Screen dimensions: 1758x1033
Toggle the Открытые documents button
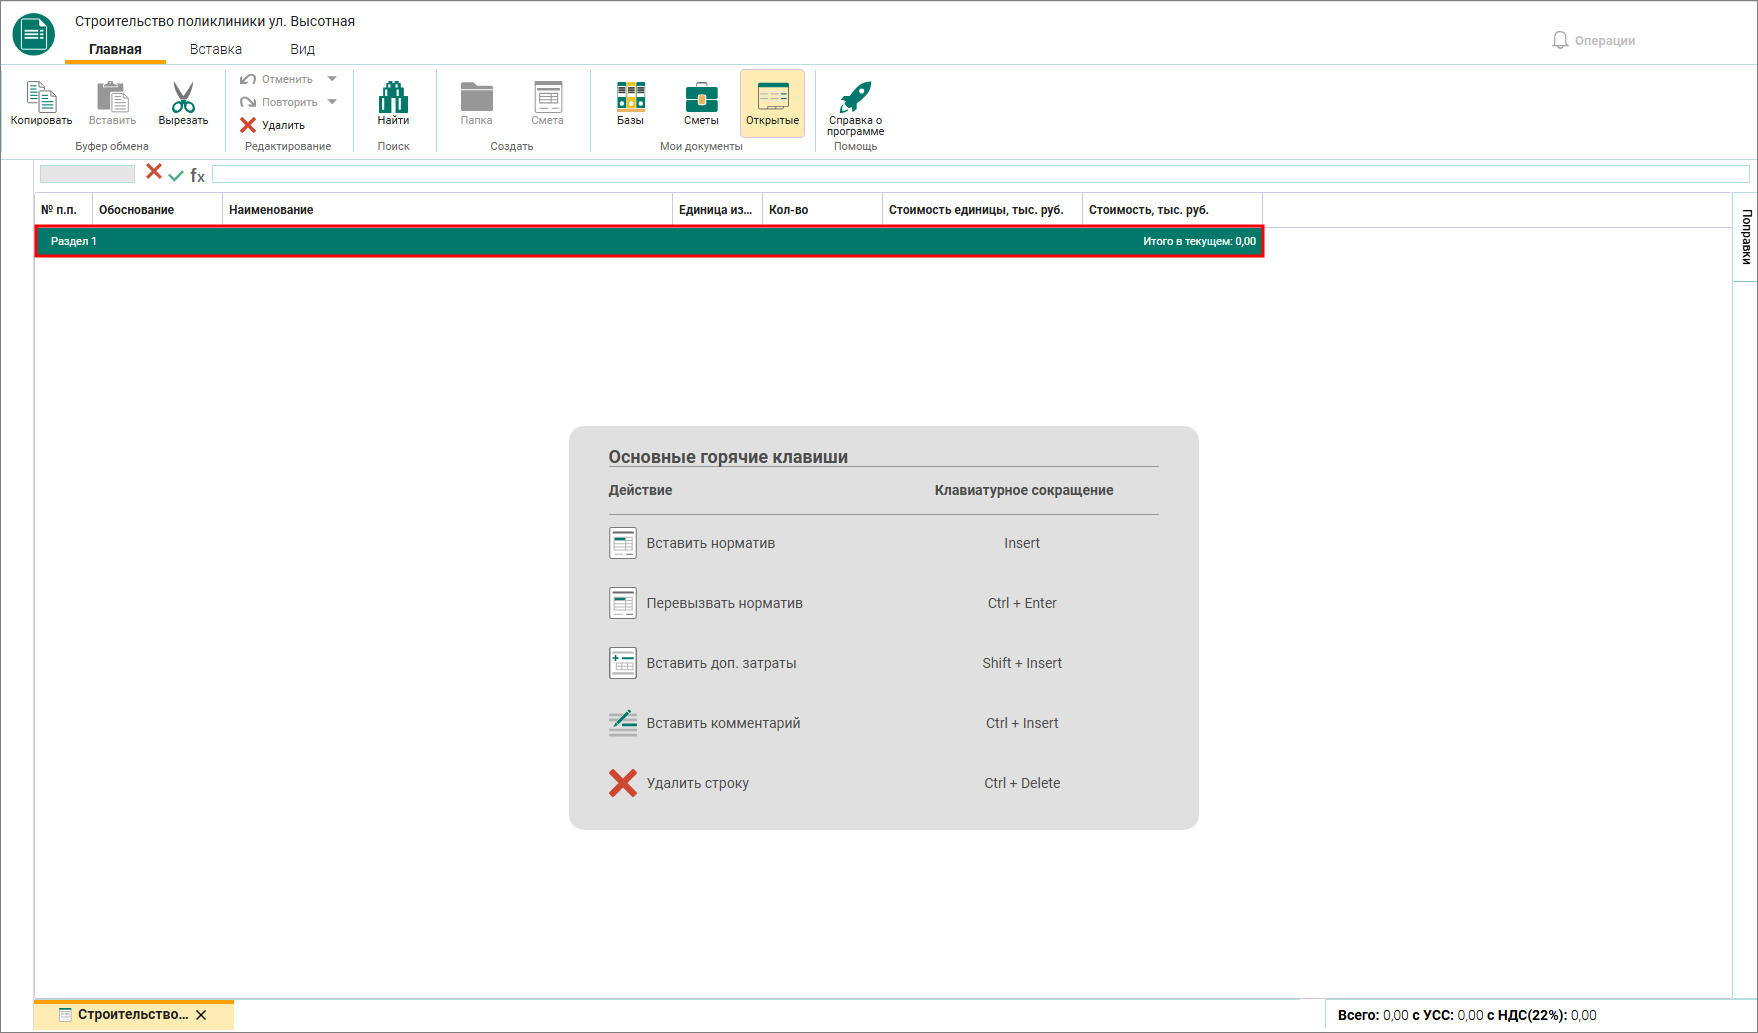(772, 103)
